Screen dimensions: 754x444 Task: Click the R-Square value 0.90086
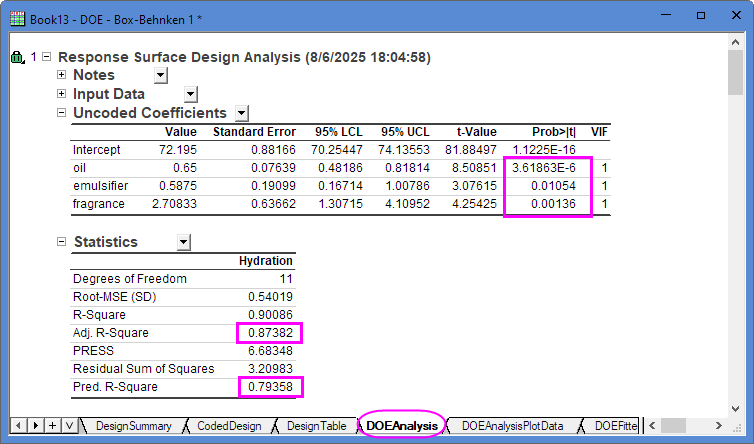coord(270,315)
